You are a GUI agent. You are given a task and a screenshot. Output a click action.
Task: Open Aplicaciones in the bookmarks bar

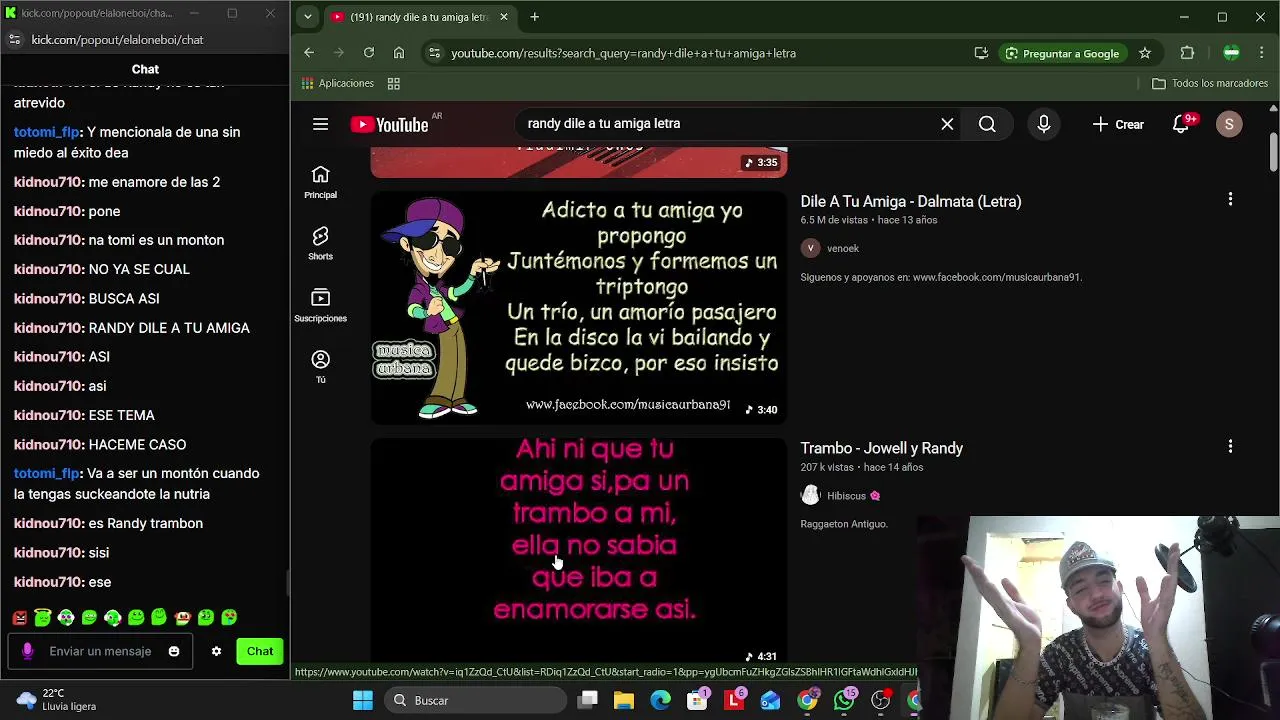[338, 83]
